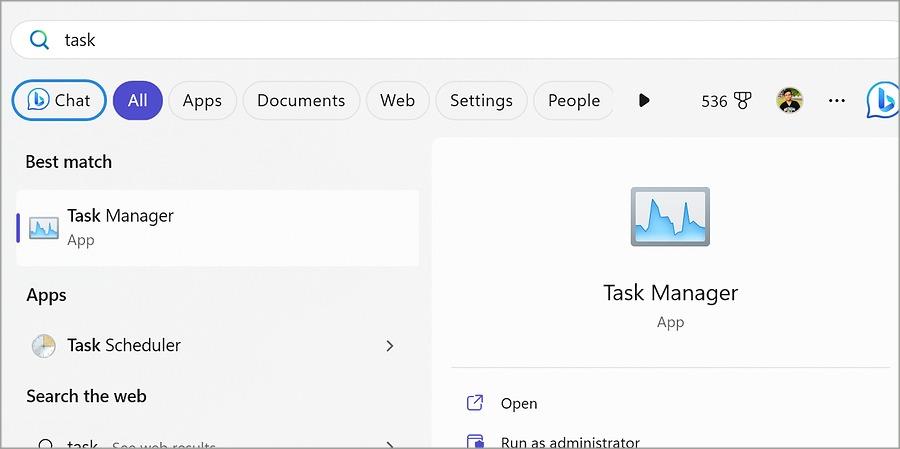Image resolution: width=900 pixels, height=449 pixels.
Task: Click the search magnifier icon in the search box
Action: [39, 40]
